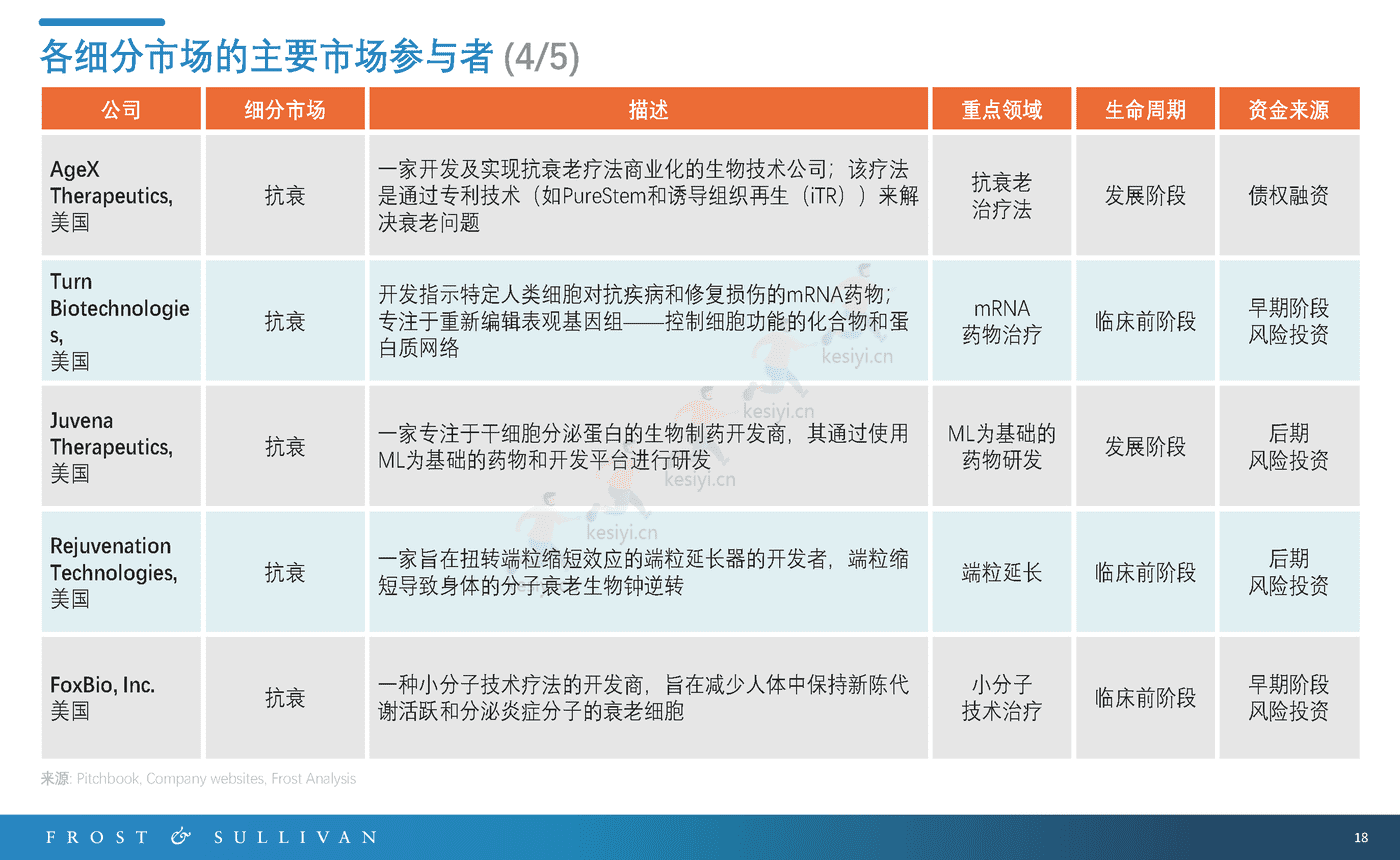Select the 生命周期 column header
The image size is (1400, 860).
click(x=1145, y=109)
